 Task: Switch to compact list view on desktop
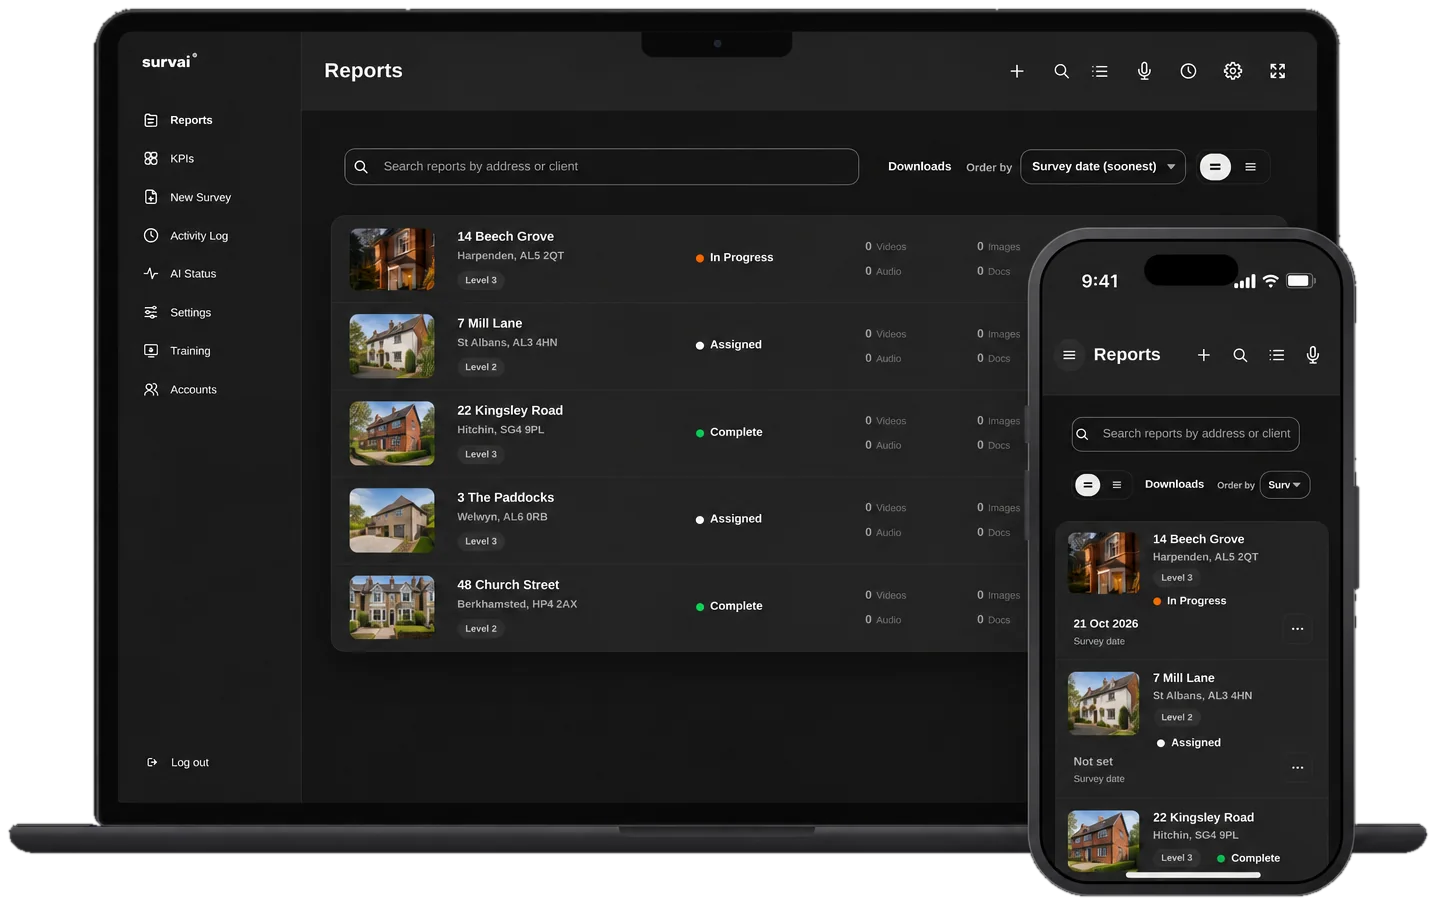[x=1250, y=167]
